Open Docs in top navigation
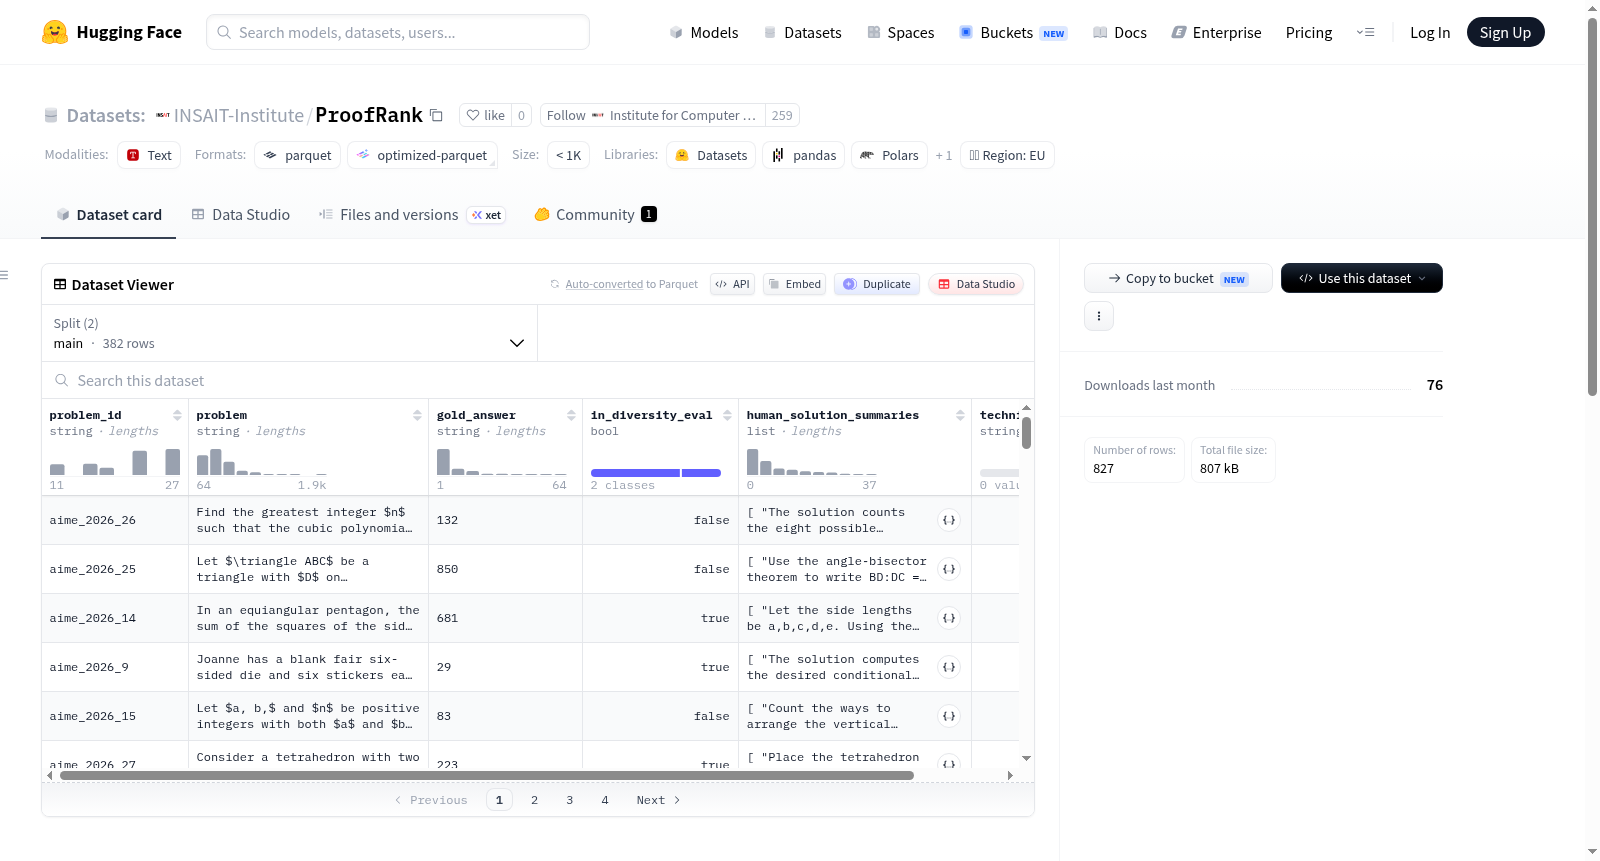 (1119, 32)
